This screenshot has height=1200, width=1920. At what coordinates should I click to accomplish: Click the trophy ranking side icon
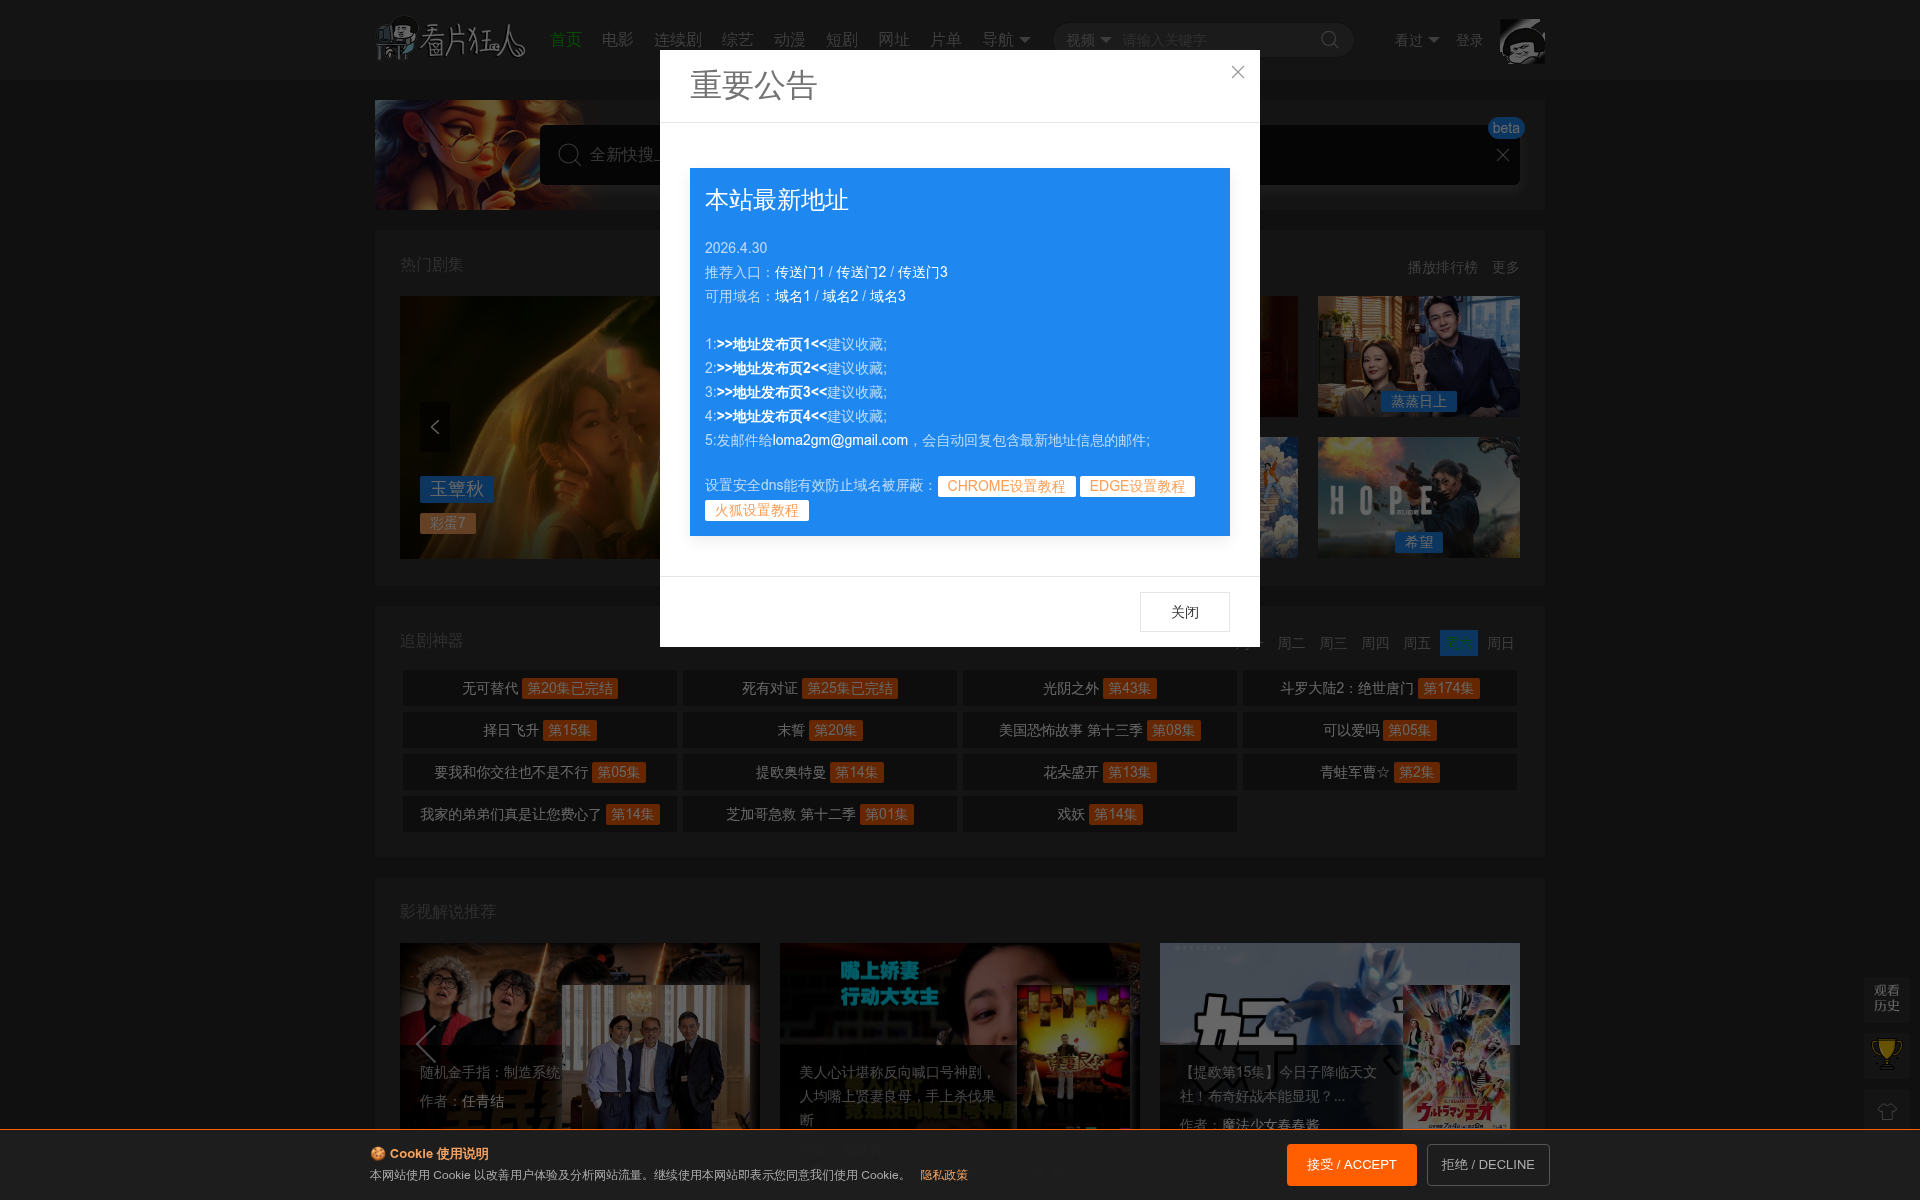tap(1886, 1054)
